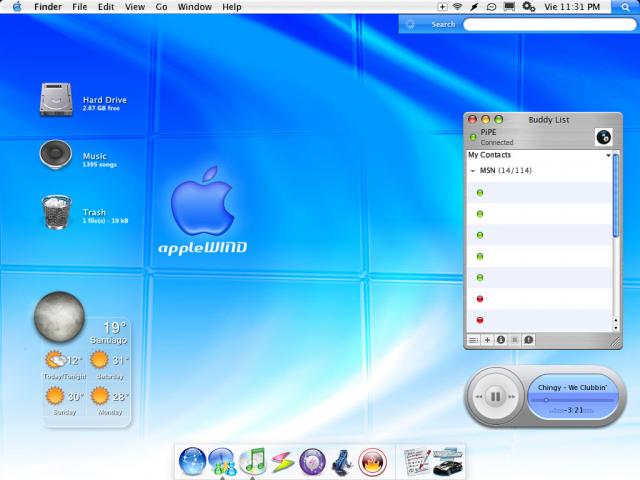Viewport: 640px width, 480px height.
Task: Skip to previous track
Action: [x=478, y=396]
